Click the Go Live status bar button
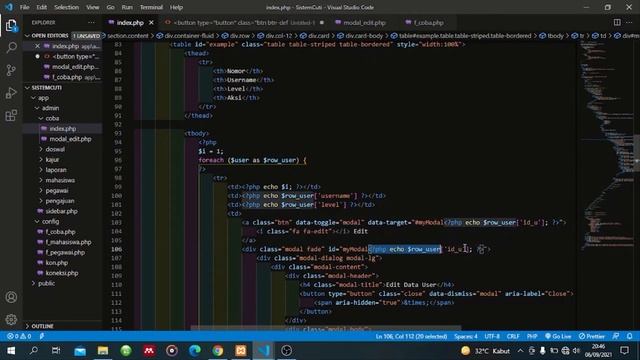The width and height of the screenshot is (640, 360). click(558, 336)
